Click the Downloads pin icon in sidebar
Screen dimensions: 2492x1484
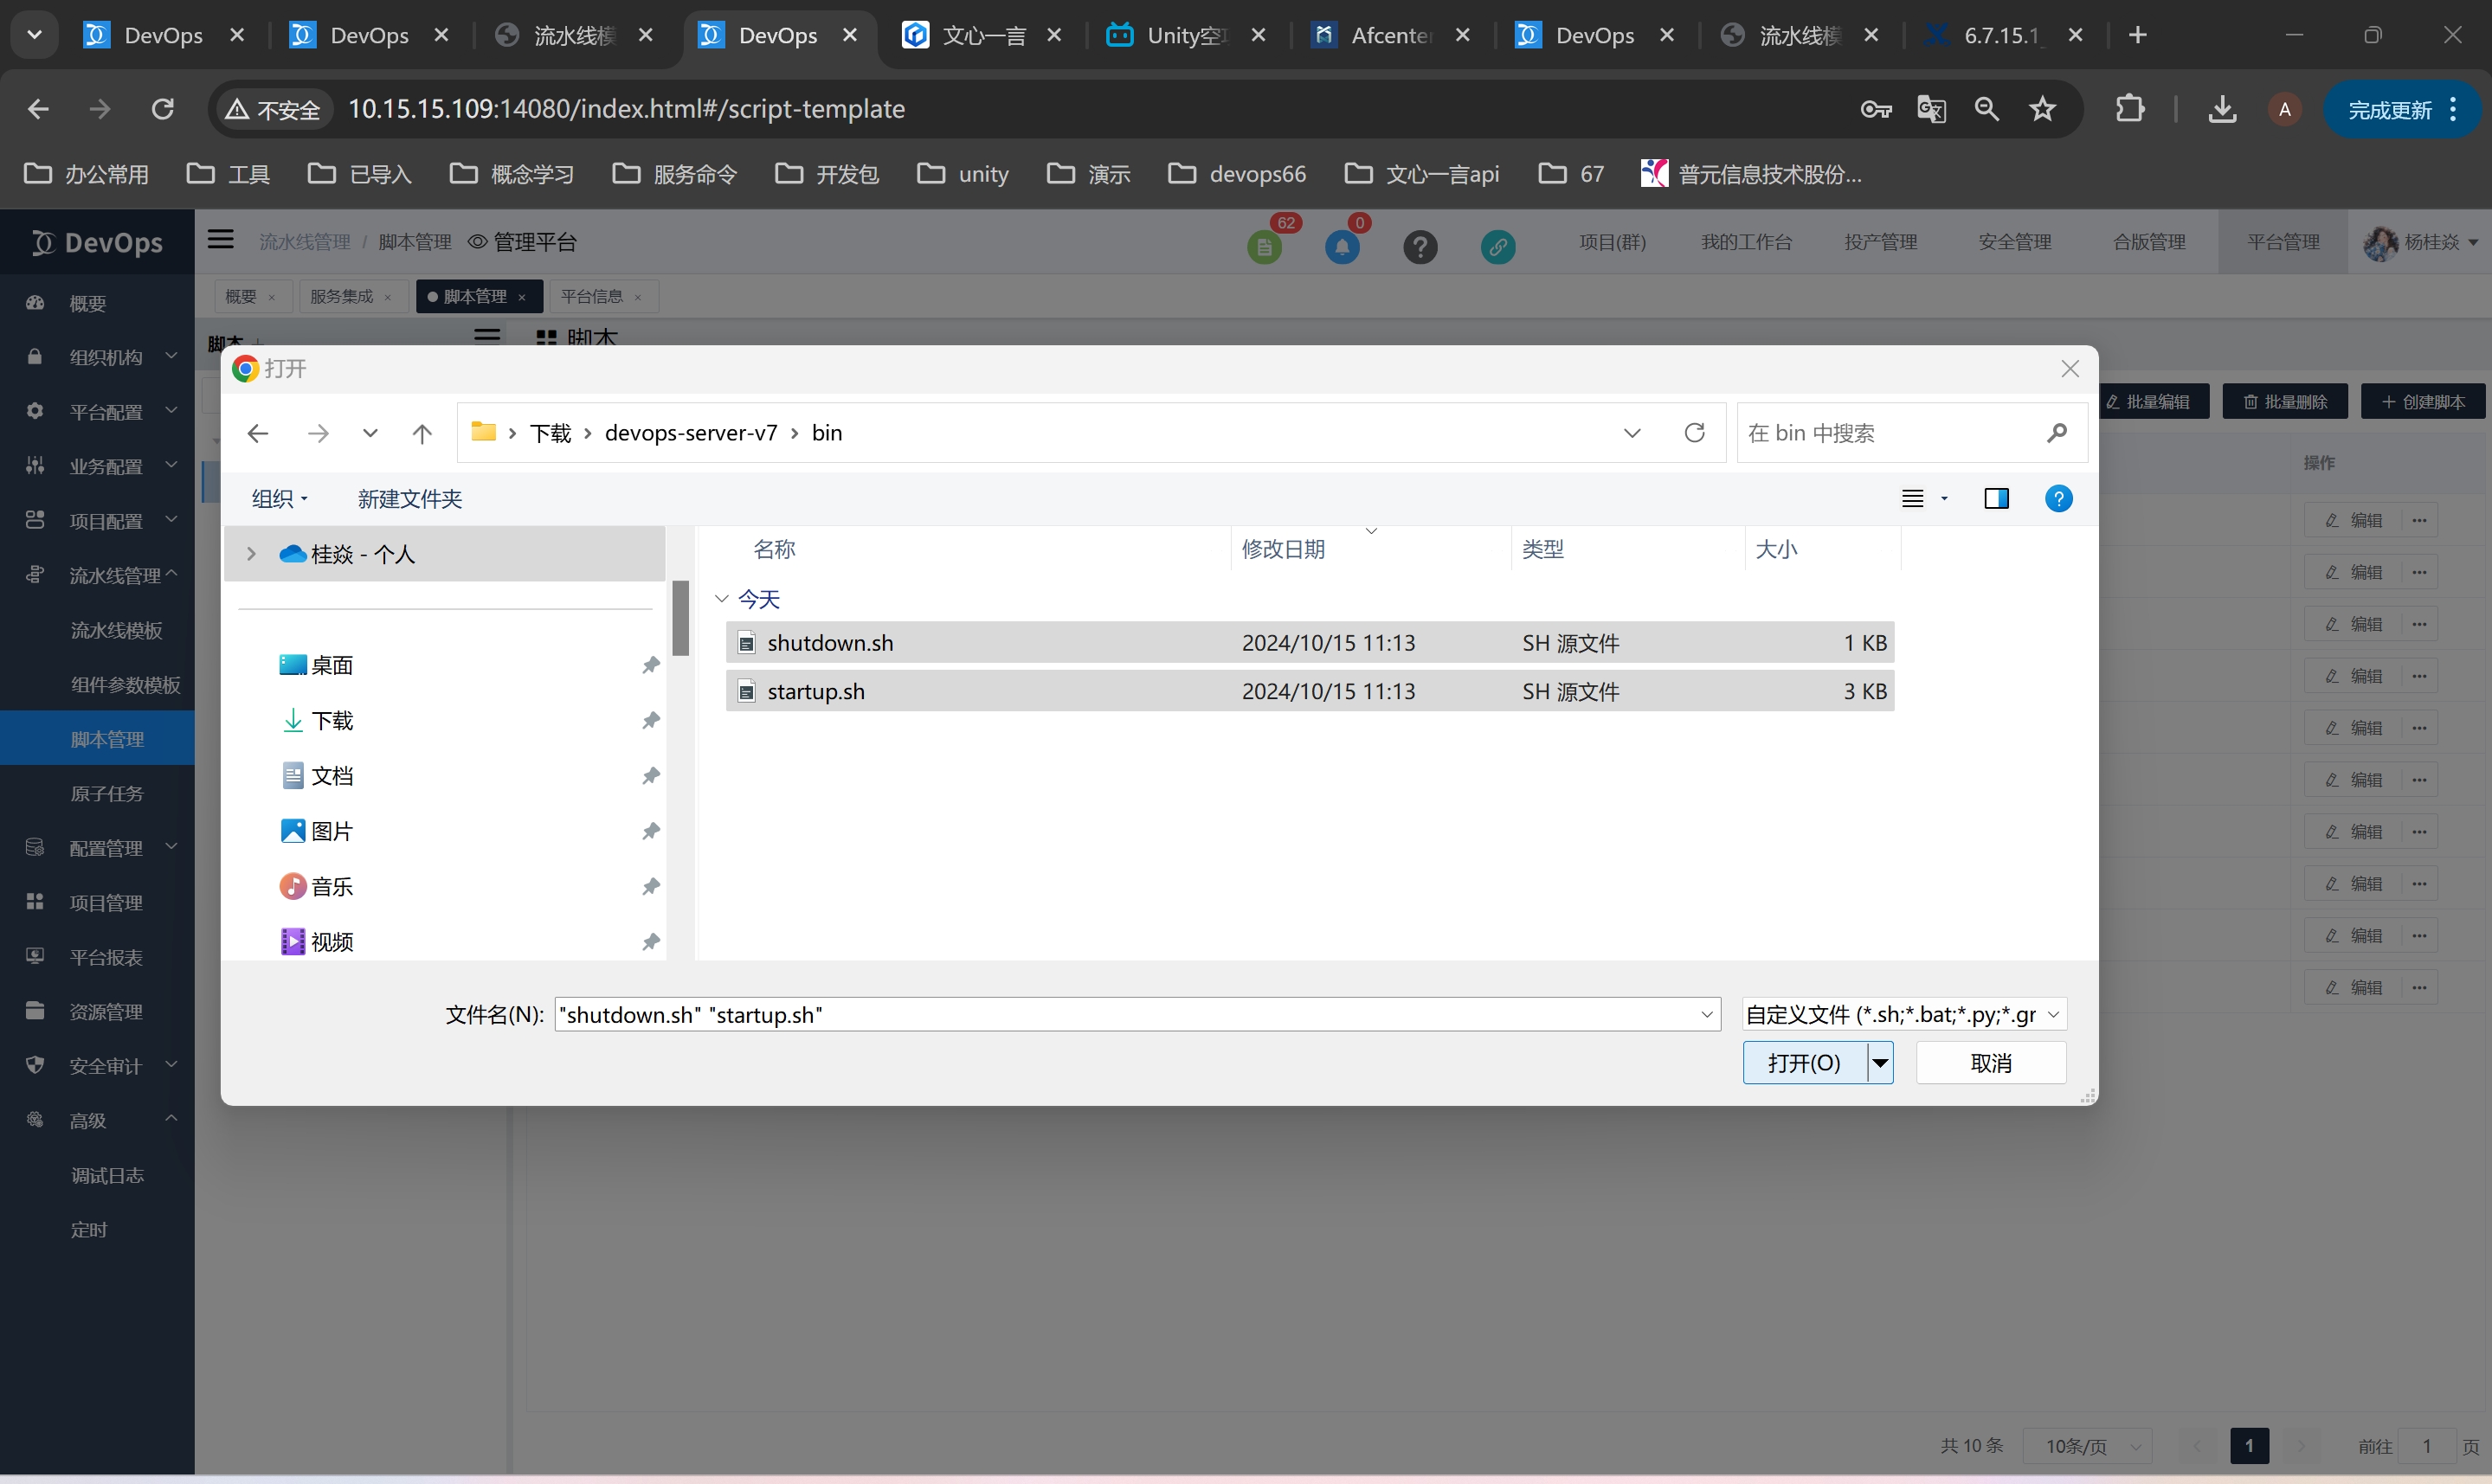point(651,720)
